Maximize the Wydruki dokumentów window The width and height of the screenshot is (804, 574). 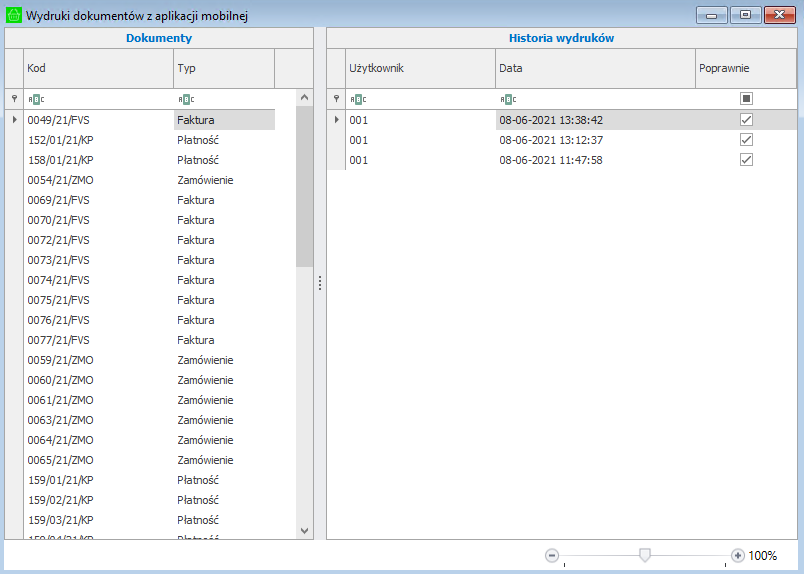[745, 15]
